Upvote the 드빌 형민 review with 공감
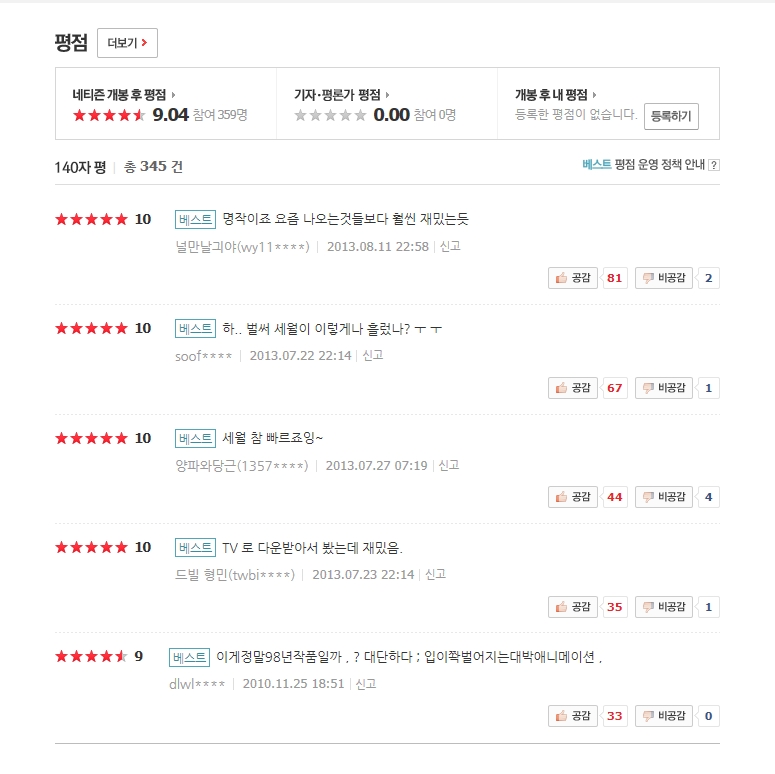 click(573, 607)
